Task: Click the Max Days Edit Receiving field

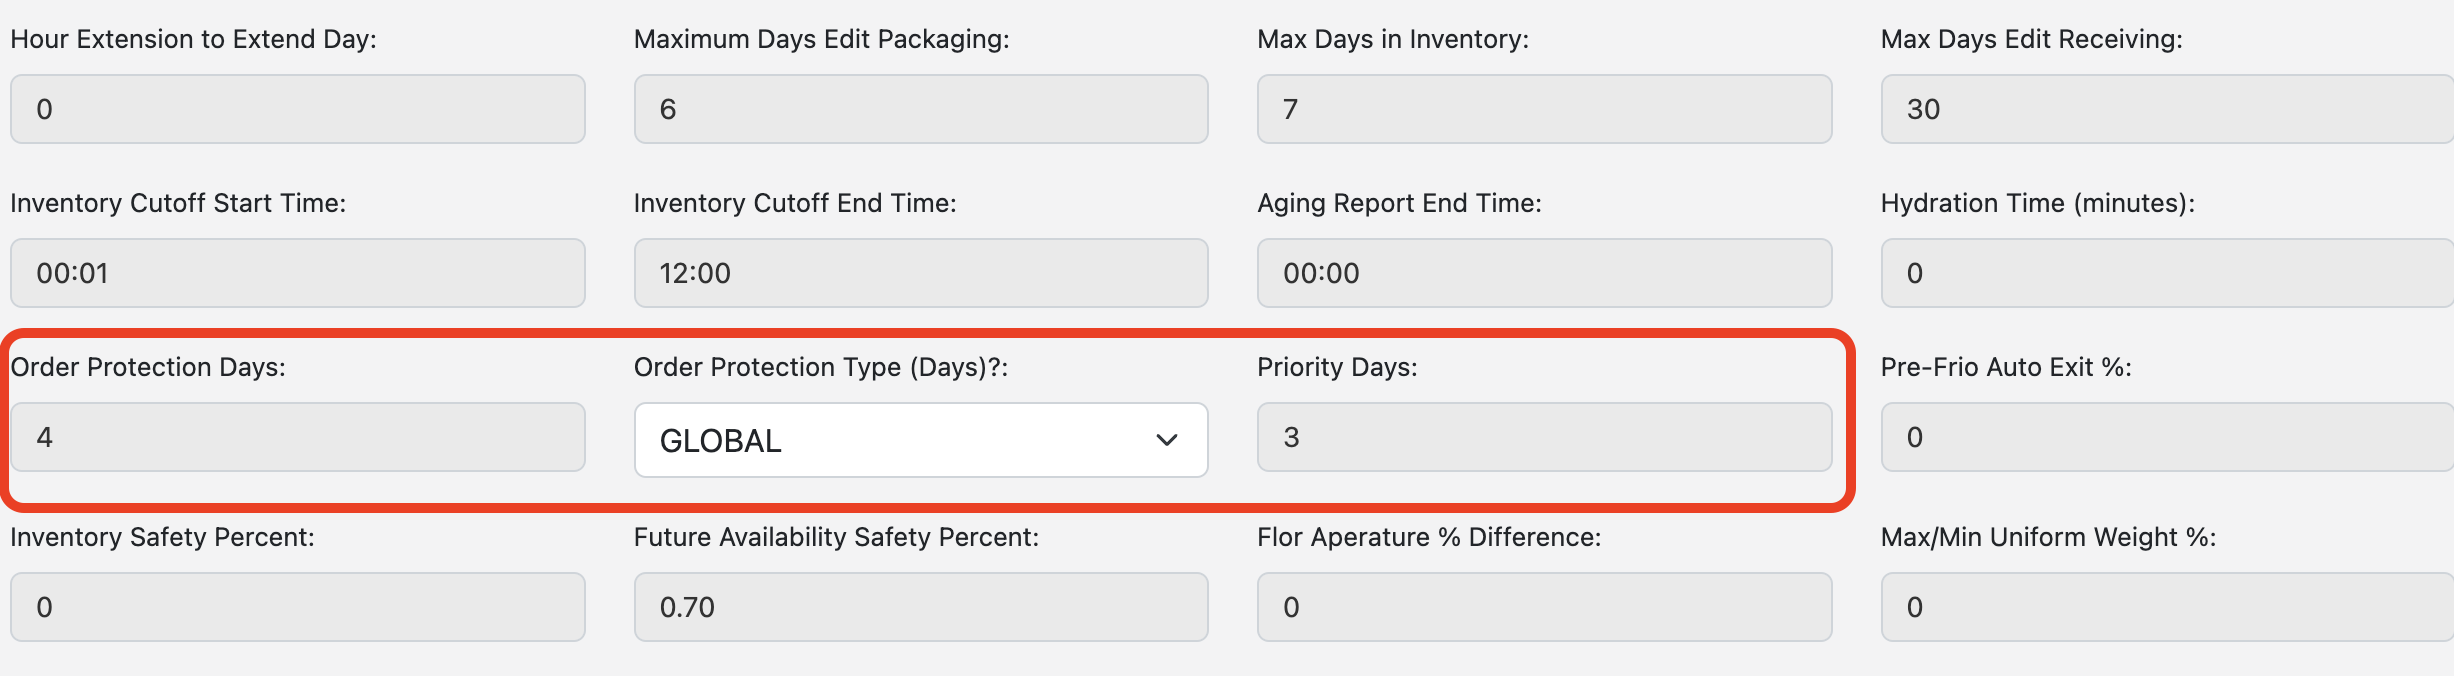Action: [2166, 109]
